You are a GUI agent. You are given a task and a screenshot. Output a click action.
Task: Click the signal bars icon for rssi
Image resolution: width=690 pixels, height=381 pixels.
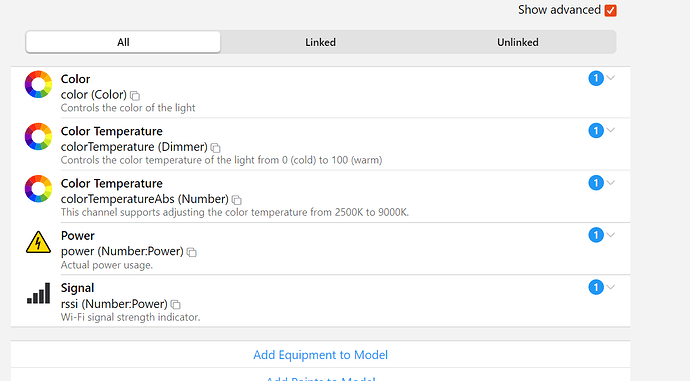point(38,293)
